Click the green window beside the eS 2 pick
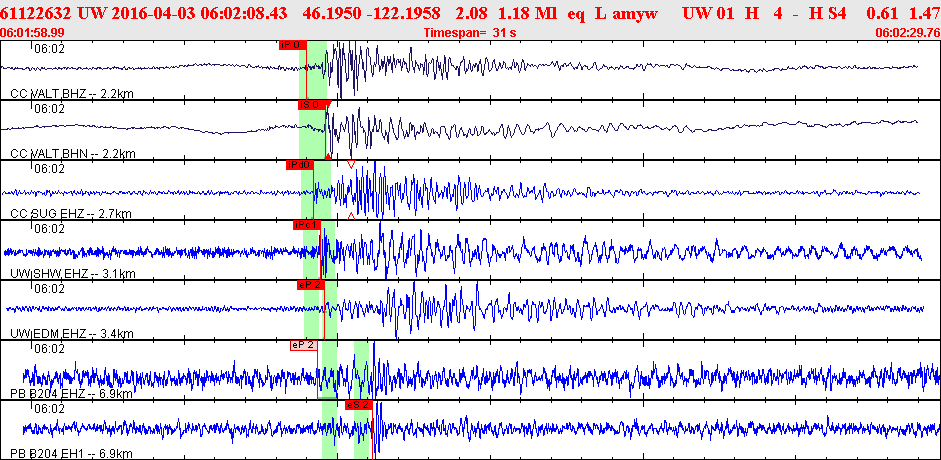 [x=361, y=429]
